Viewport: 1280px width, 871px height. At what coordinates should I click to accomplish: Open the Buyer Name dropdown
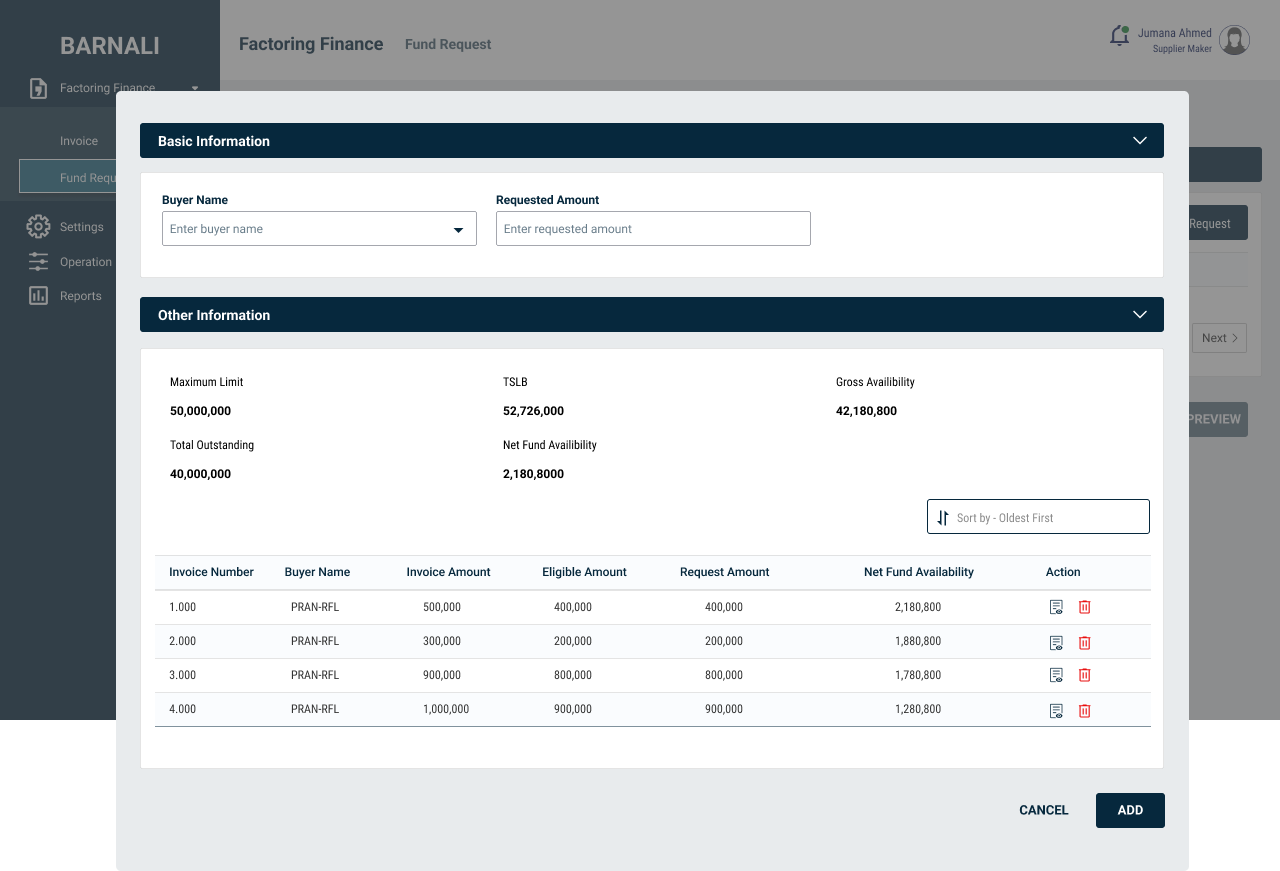319,229
